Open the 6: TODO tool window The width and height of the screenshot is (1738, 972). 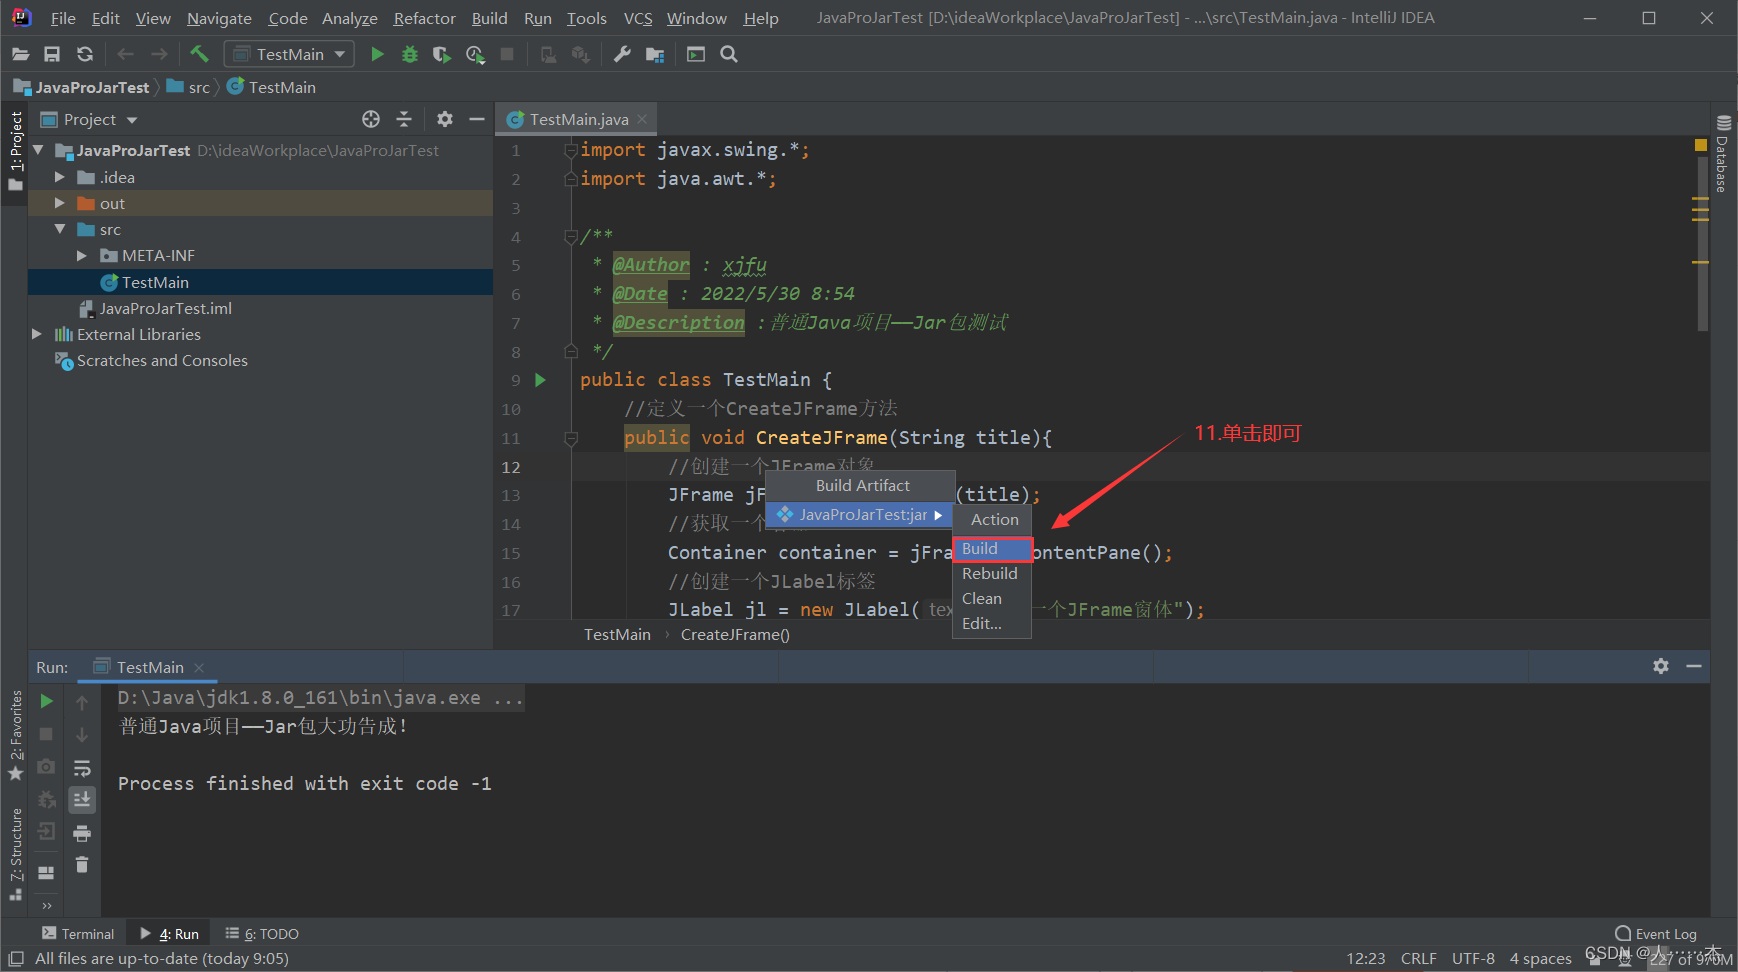point(262,934)
